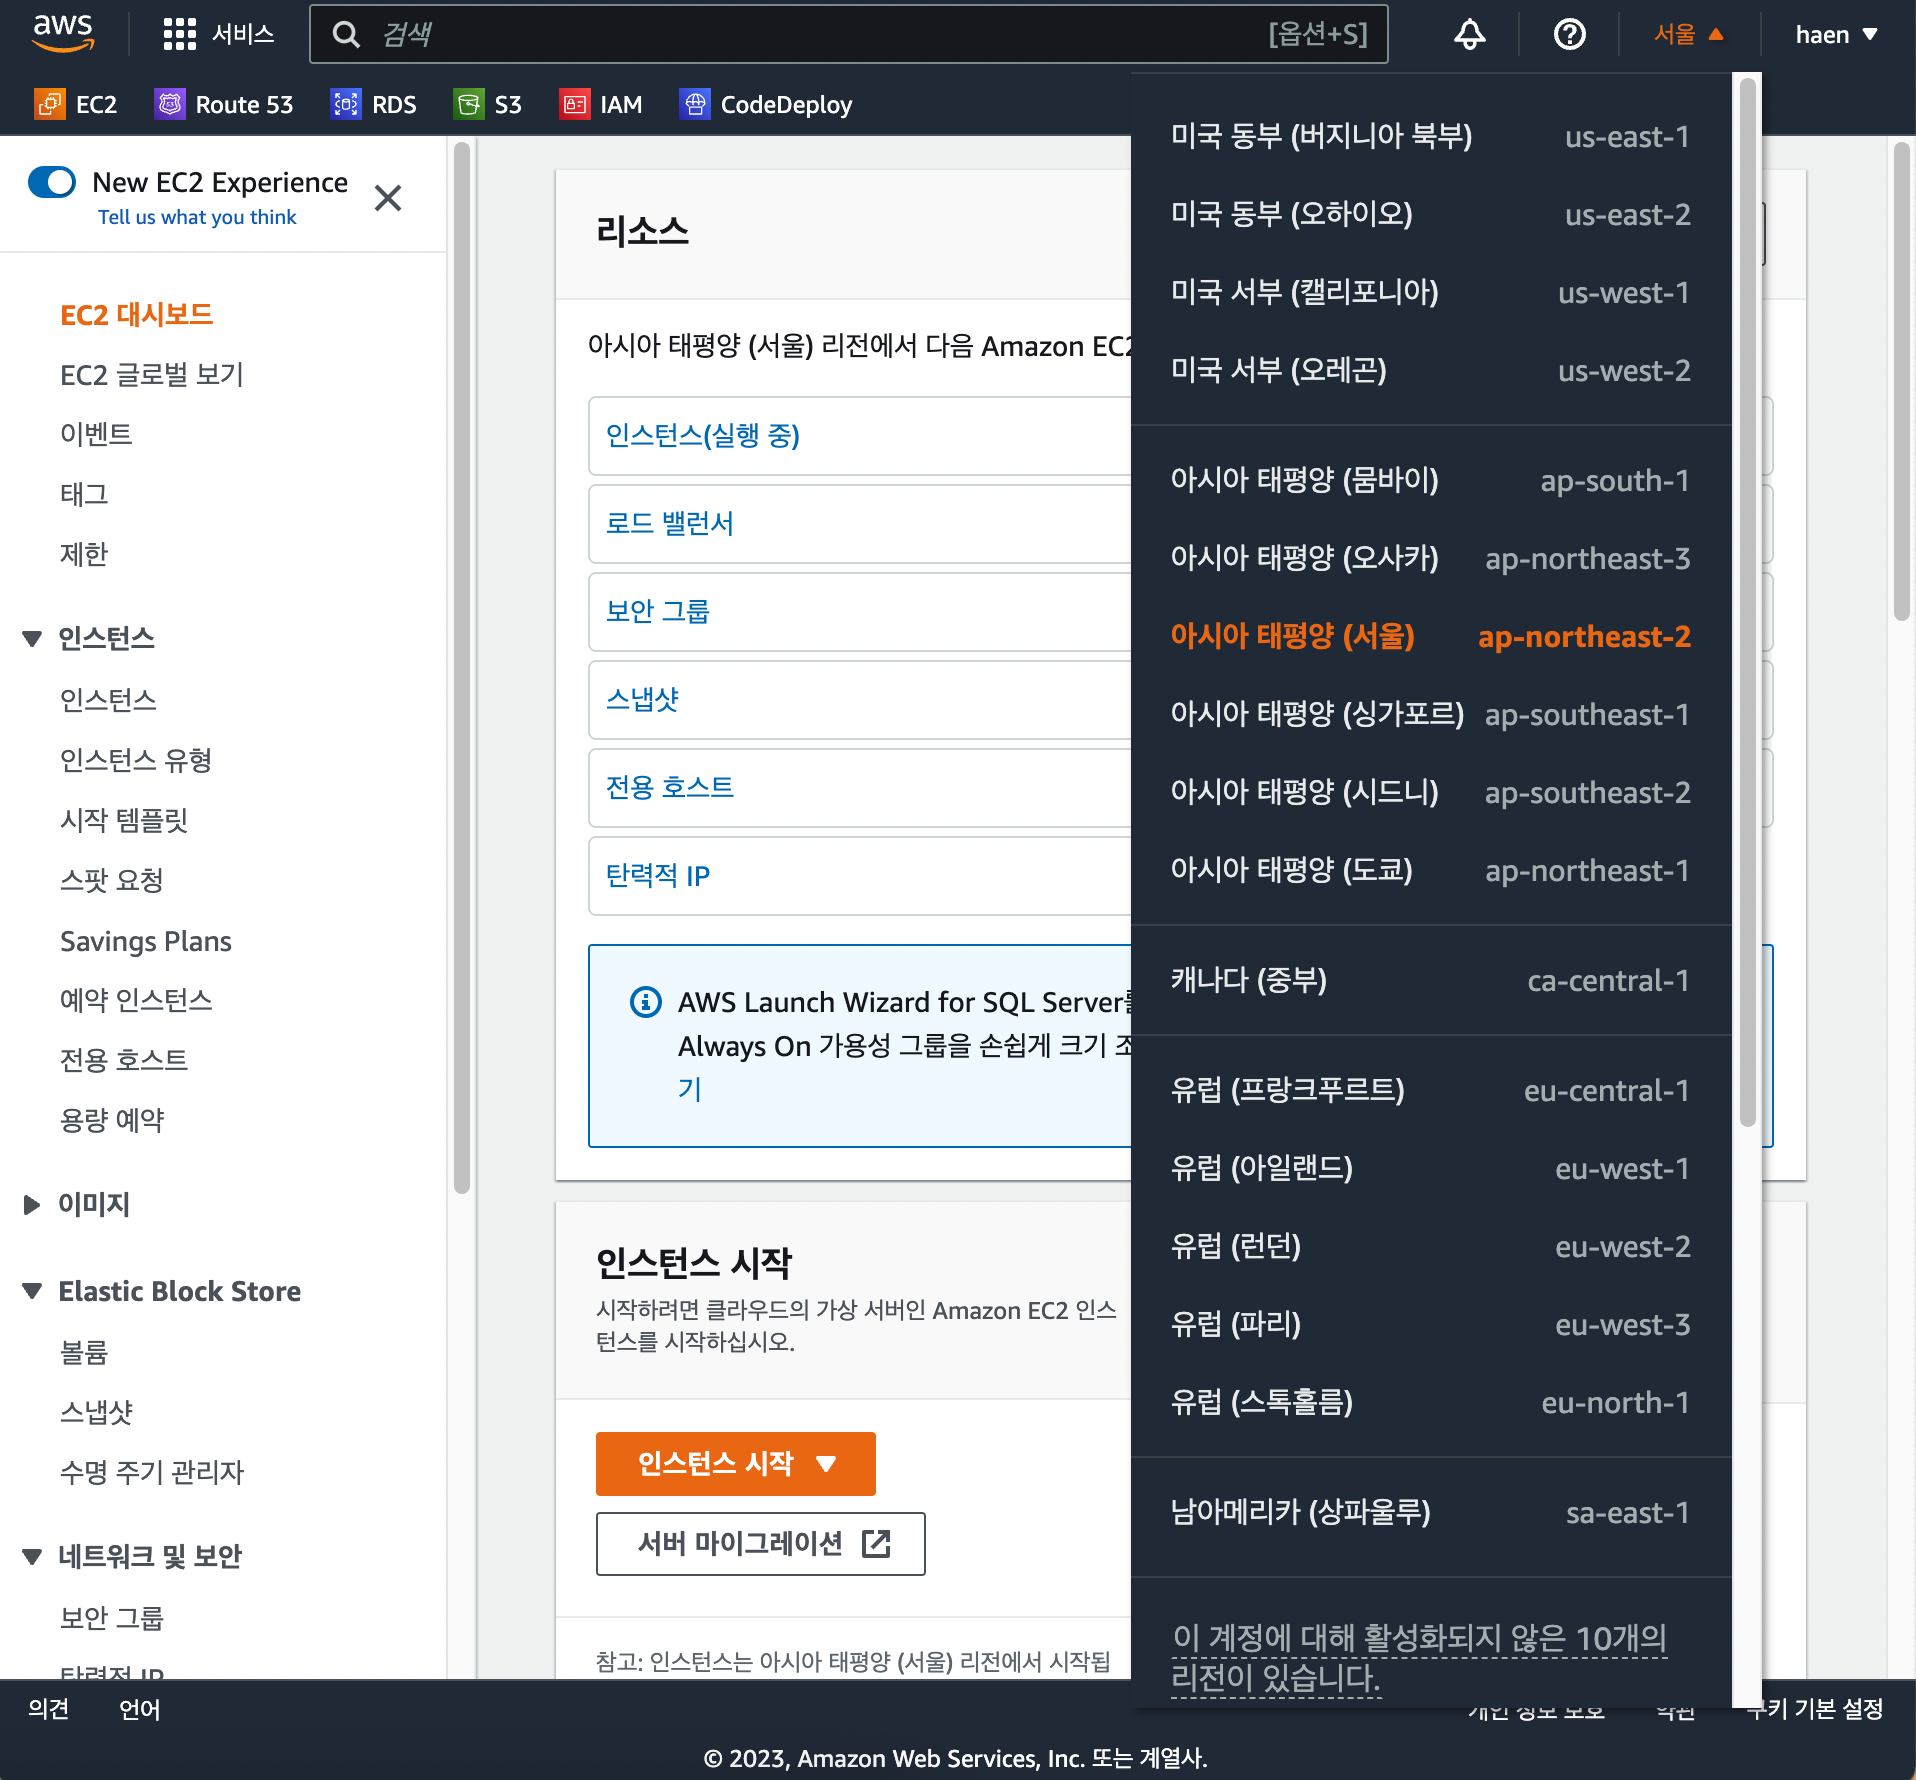Screen dimensions: 1916x1780
Task: Select region eu-west-1 아일랜드
Action: 1431,1168
